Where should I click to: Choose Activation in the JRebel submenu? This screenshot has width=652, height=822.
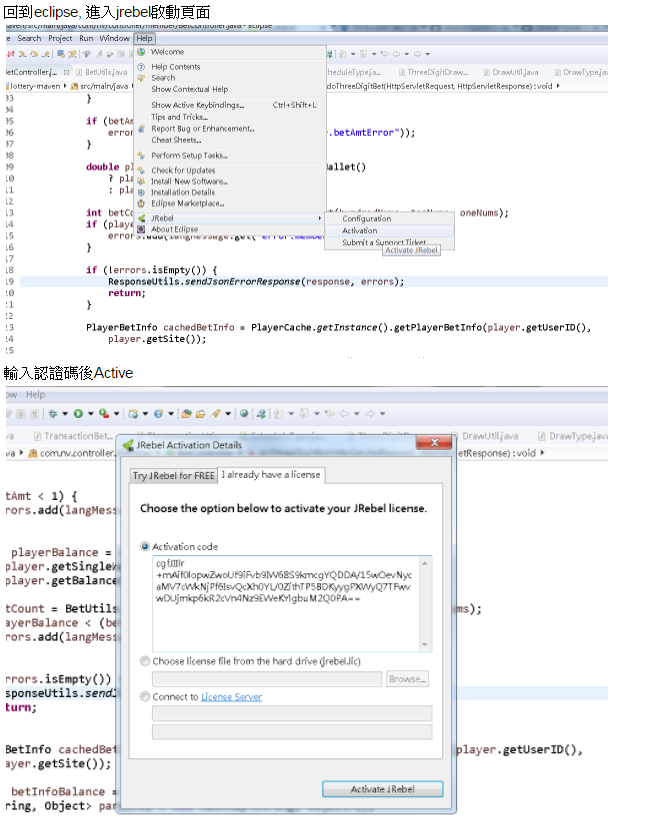pyautogui.click(x=389, y=231)
